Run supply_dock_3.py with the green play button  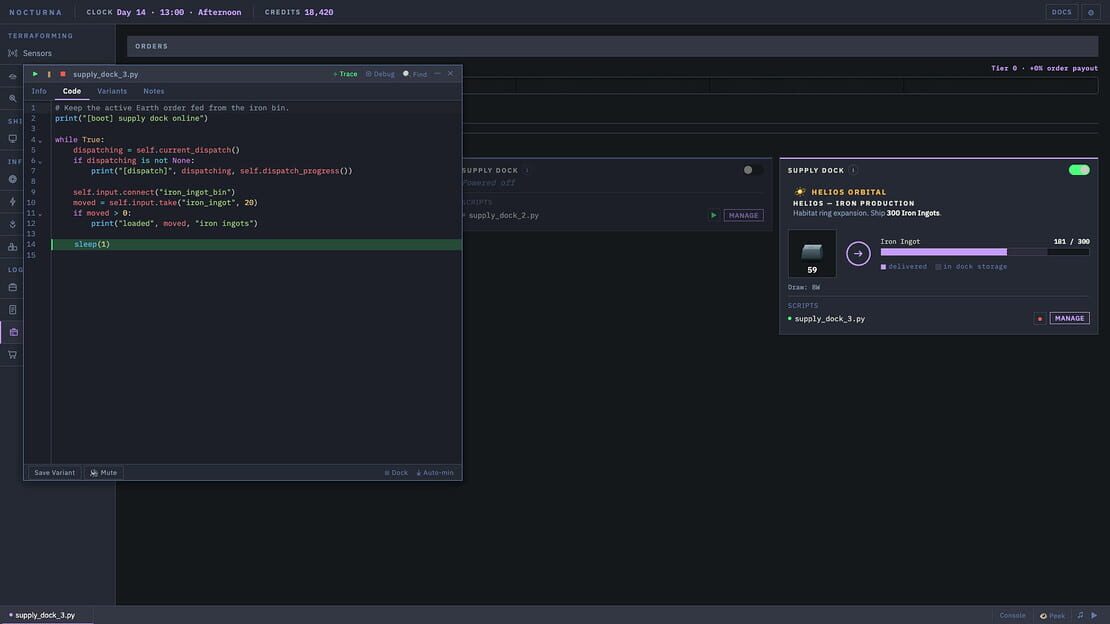[35, 74]
